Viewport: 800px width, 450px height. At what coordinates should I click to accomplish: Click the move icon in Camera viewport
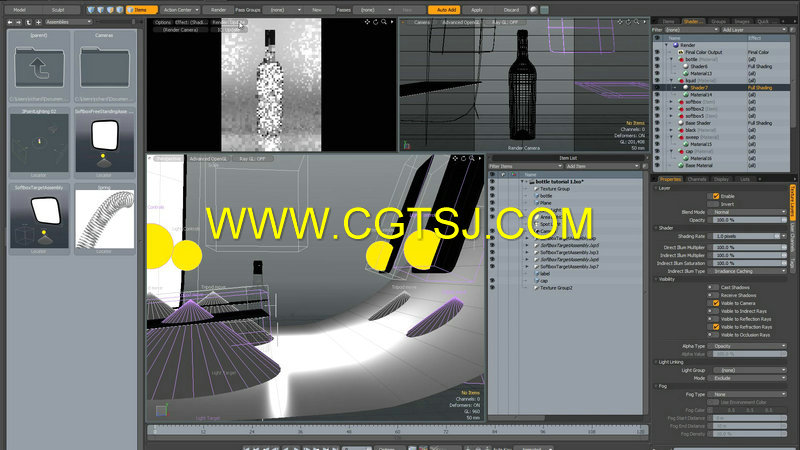coord(620,22)
